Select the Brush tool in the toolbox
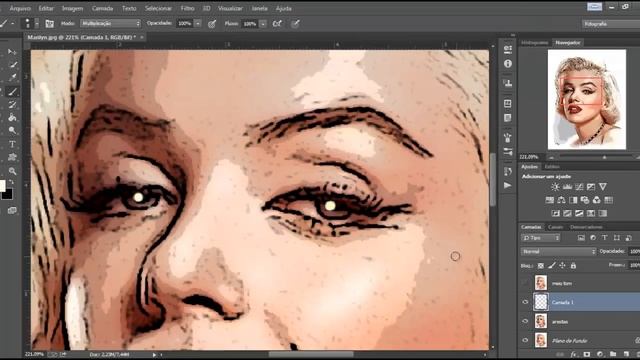The height and width of the screenshot is (360, 640). (x=12, y=92)
